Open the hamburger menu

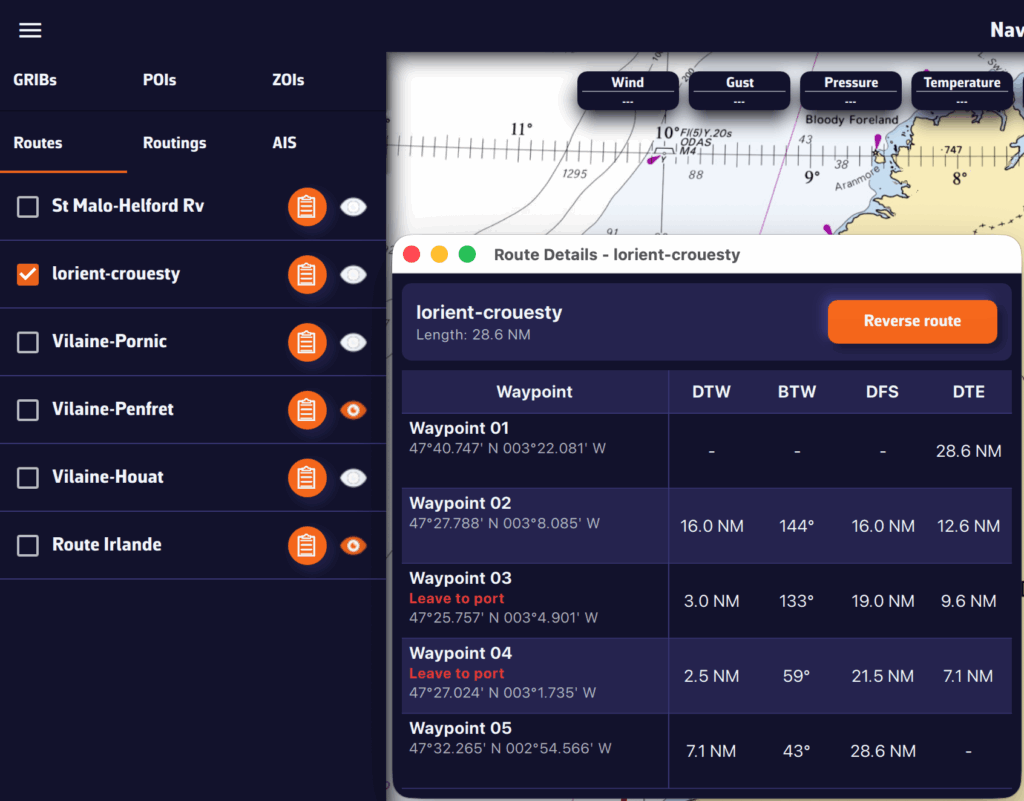click(x=30, y=30)
